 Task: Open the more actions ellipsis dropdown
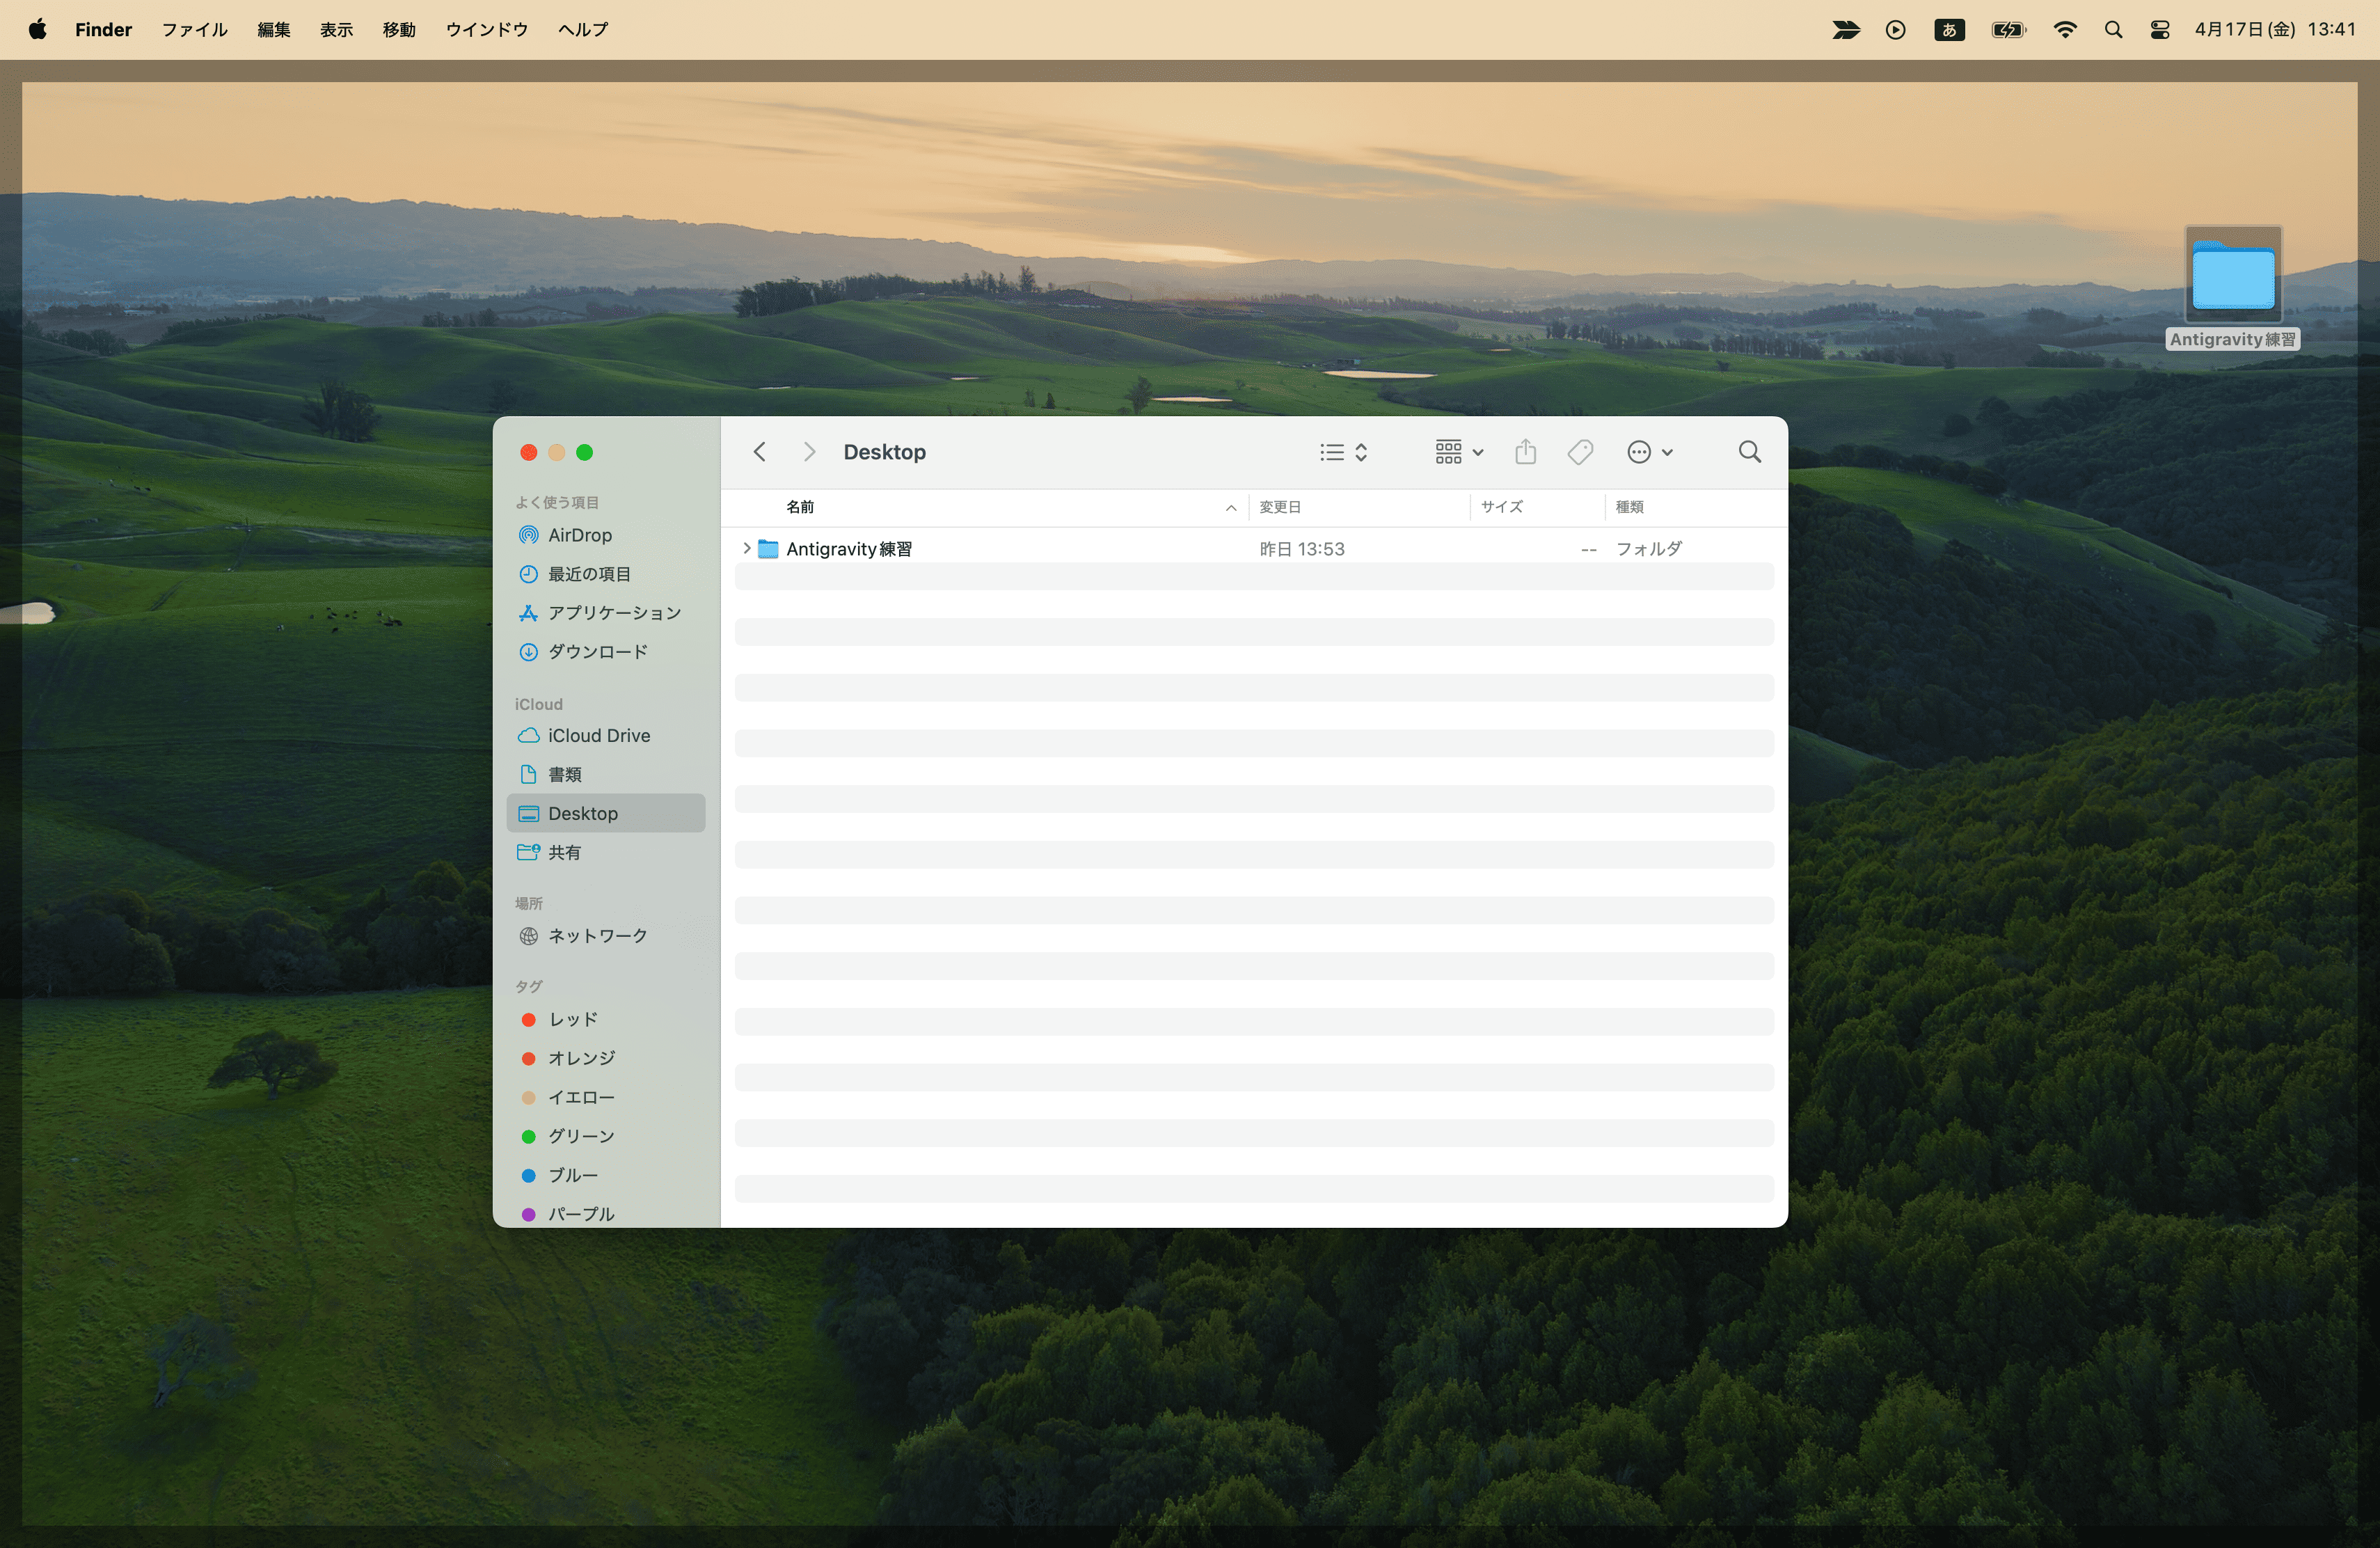pos(1649,452)
